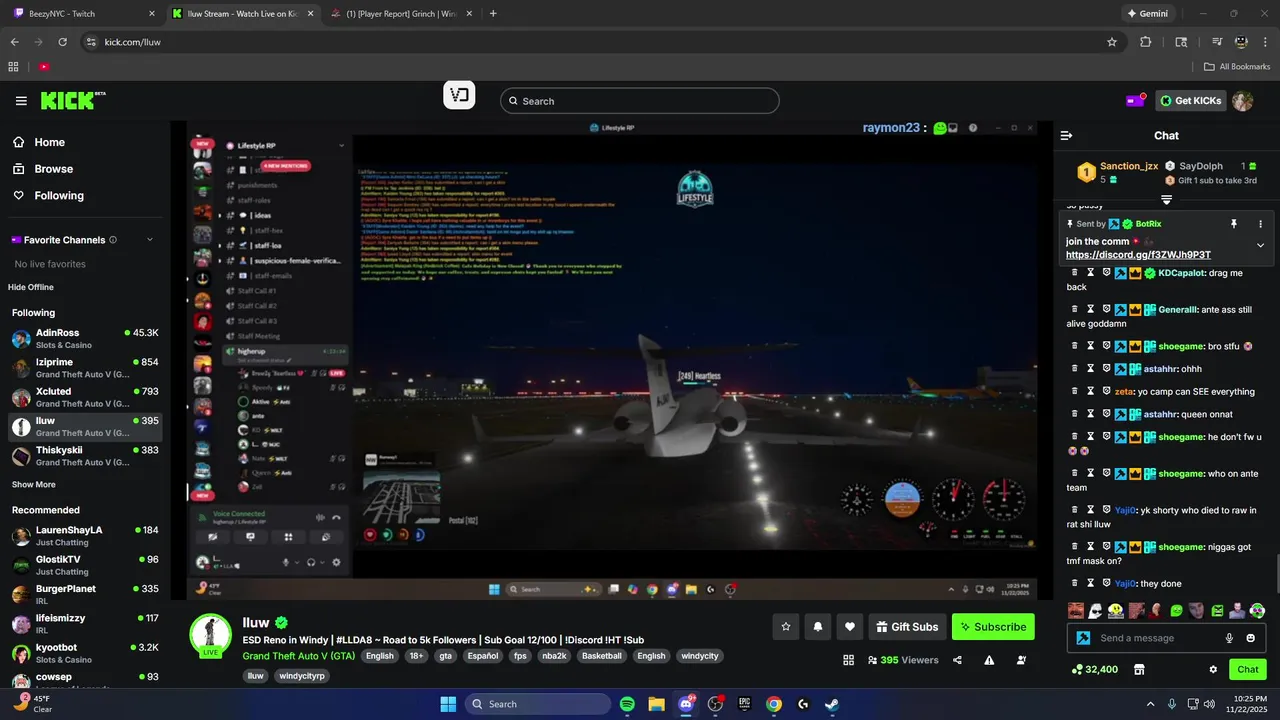The width and height of the screenshot is (1280, 720).
Task: Show hidden system tray icons
Action: [1150, 704]
